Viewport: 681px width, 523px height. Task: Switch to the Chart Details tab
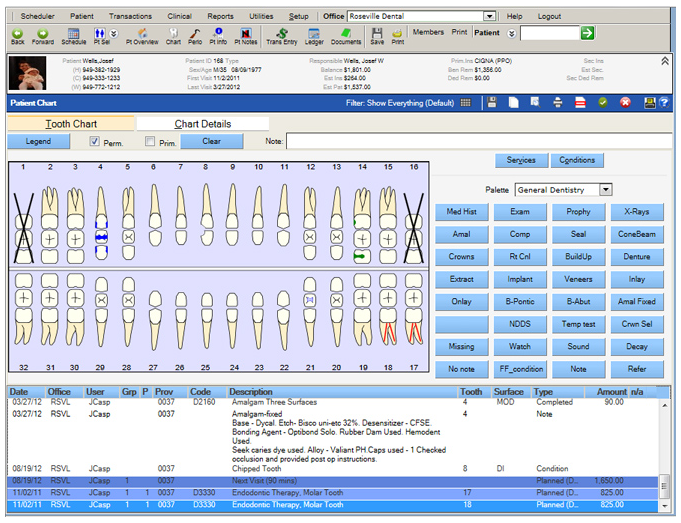click(203, 124)
